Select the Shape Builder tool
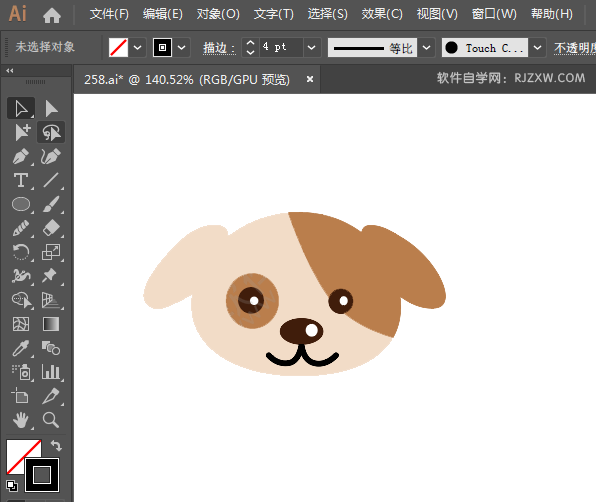The image size is (596, 502). point(21,300)
